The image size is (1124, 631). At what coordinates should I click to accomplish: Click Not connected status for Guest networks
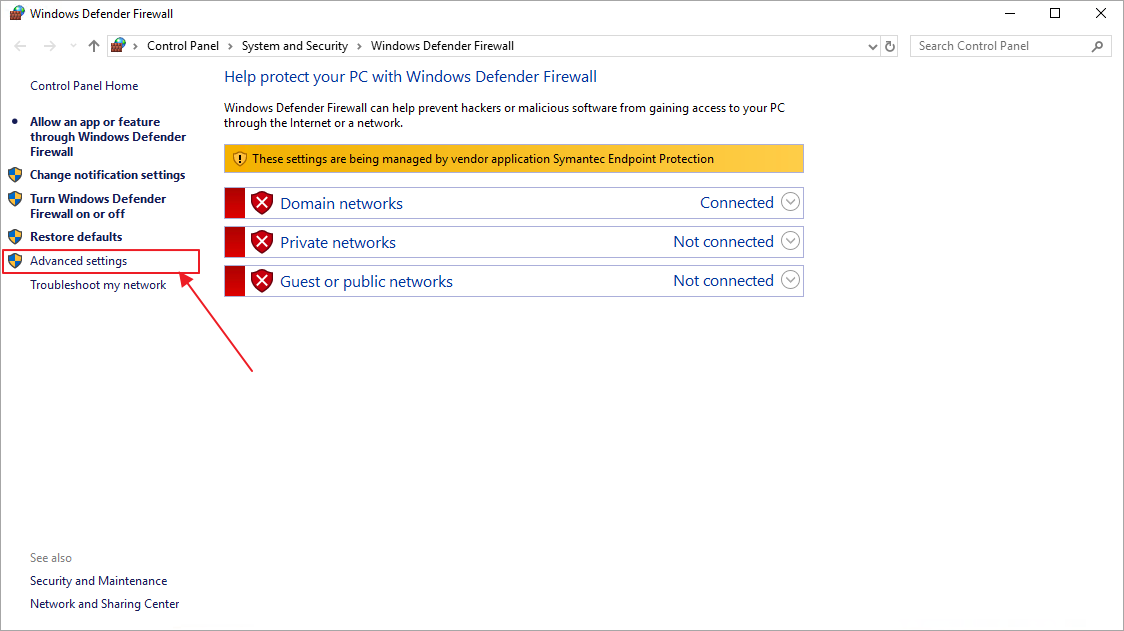click(x=723, y=280)
